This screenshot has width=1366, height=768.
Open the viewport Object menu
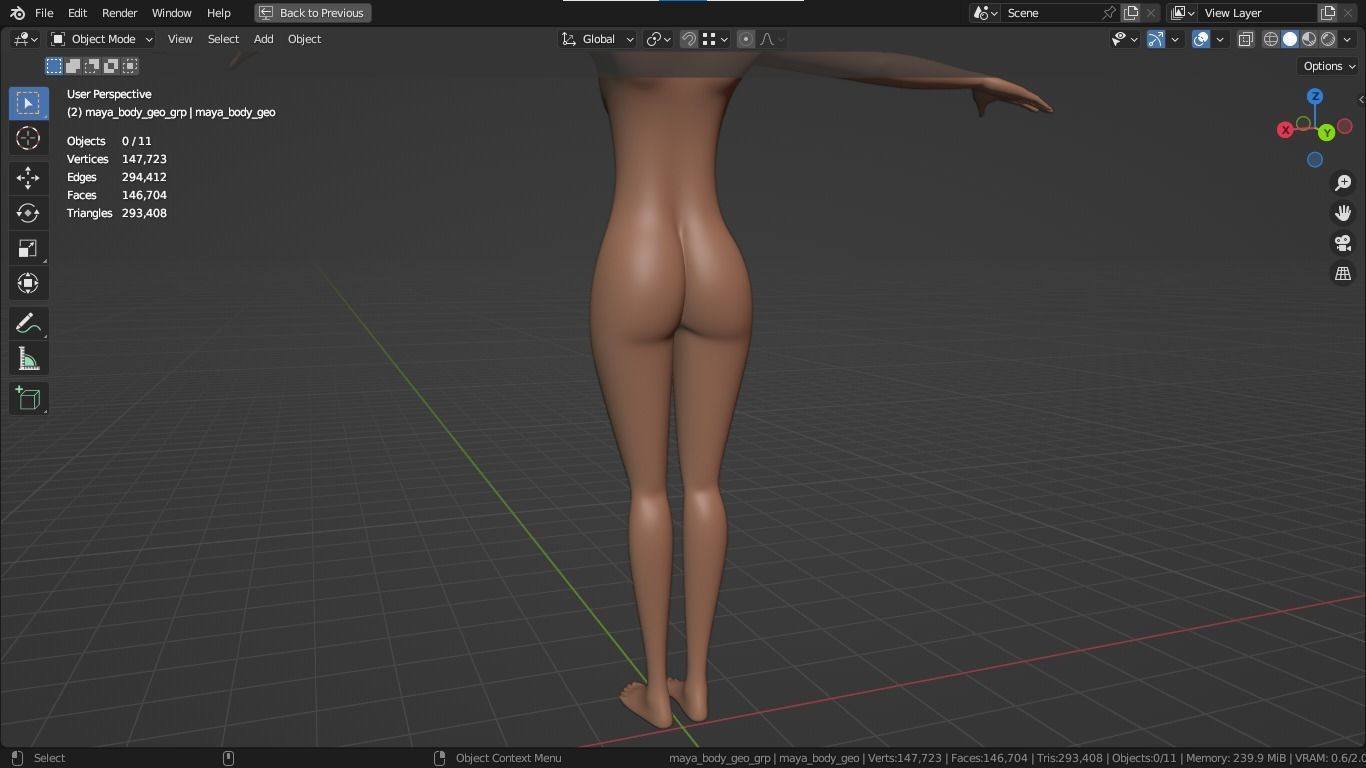(304, 39)
